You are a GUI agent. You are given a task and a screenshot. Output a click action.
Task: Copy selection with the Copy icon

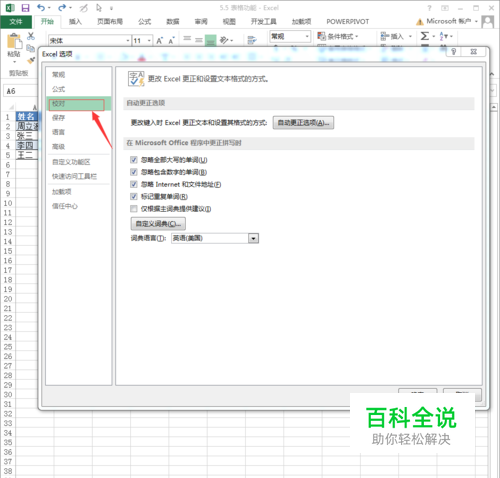coord(31,48)
